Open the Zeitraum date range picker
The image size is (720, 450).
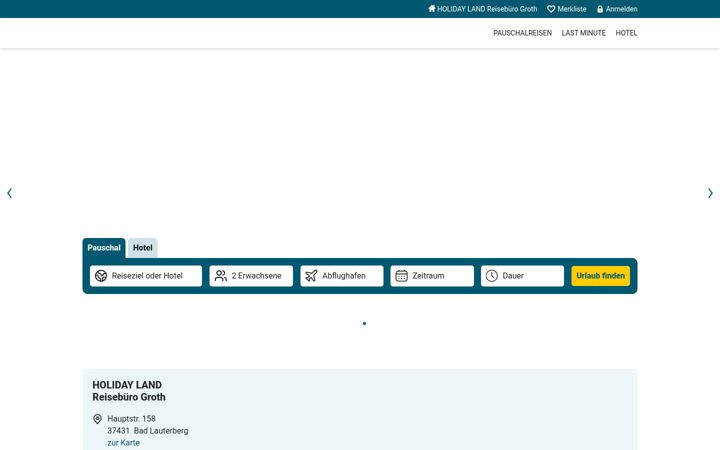pos(432,276)
